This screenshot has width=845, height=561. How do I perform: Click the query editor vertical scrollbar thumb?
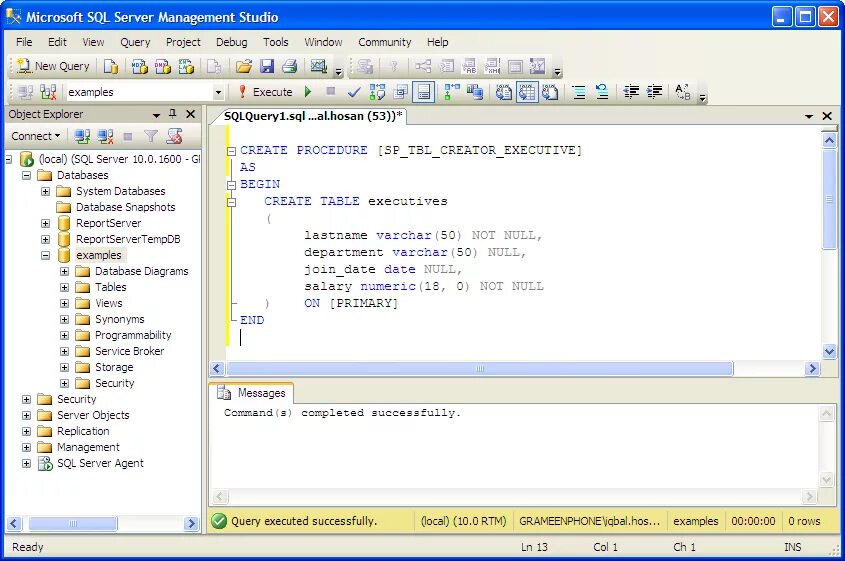point(829,199)
